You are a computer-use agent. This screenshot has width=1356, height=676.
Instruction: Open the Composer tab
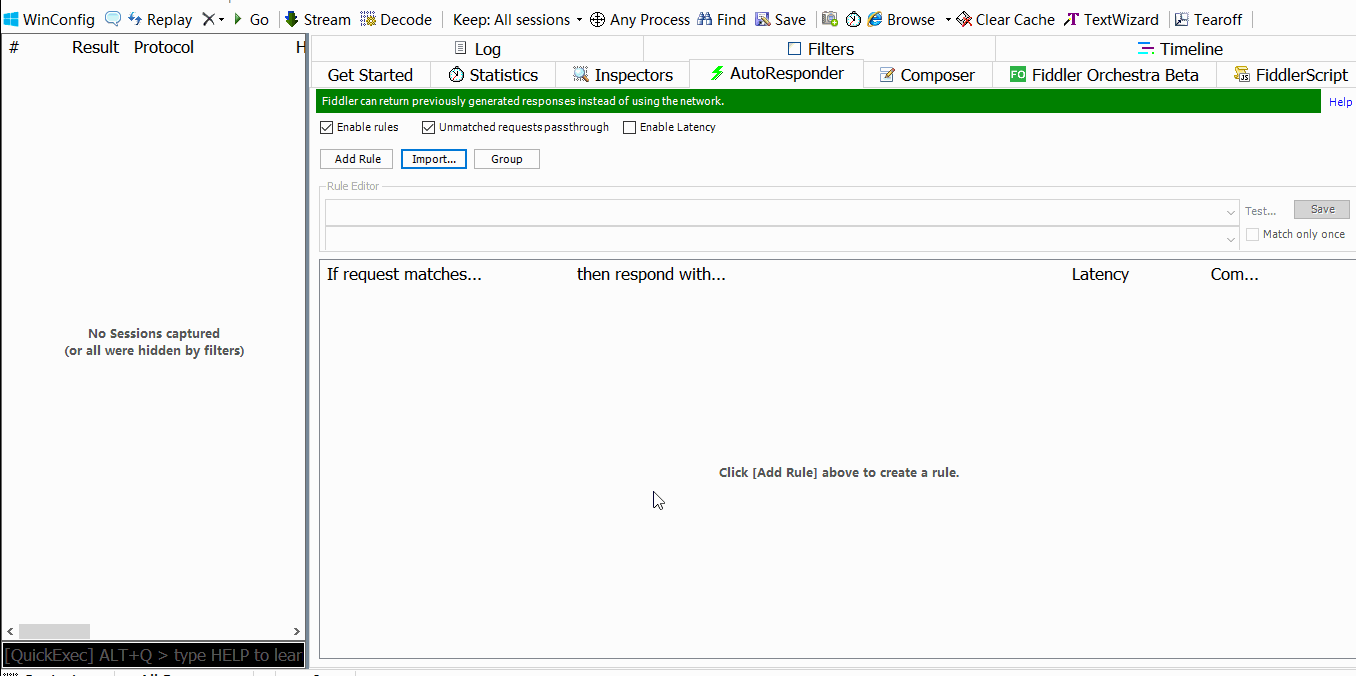click(926, 75)
